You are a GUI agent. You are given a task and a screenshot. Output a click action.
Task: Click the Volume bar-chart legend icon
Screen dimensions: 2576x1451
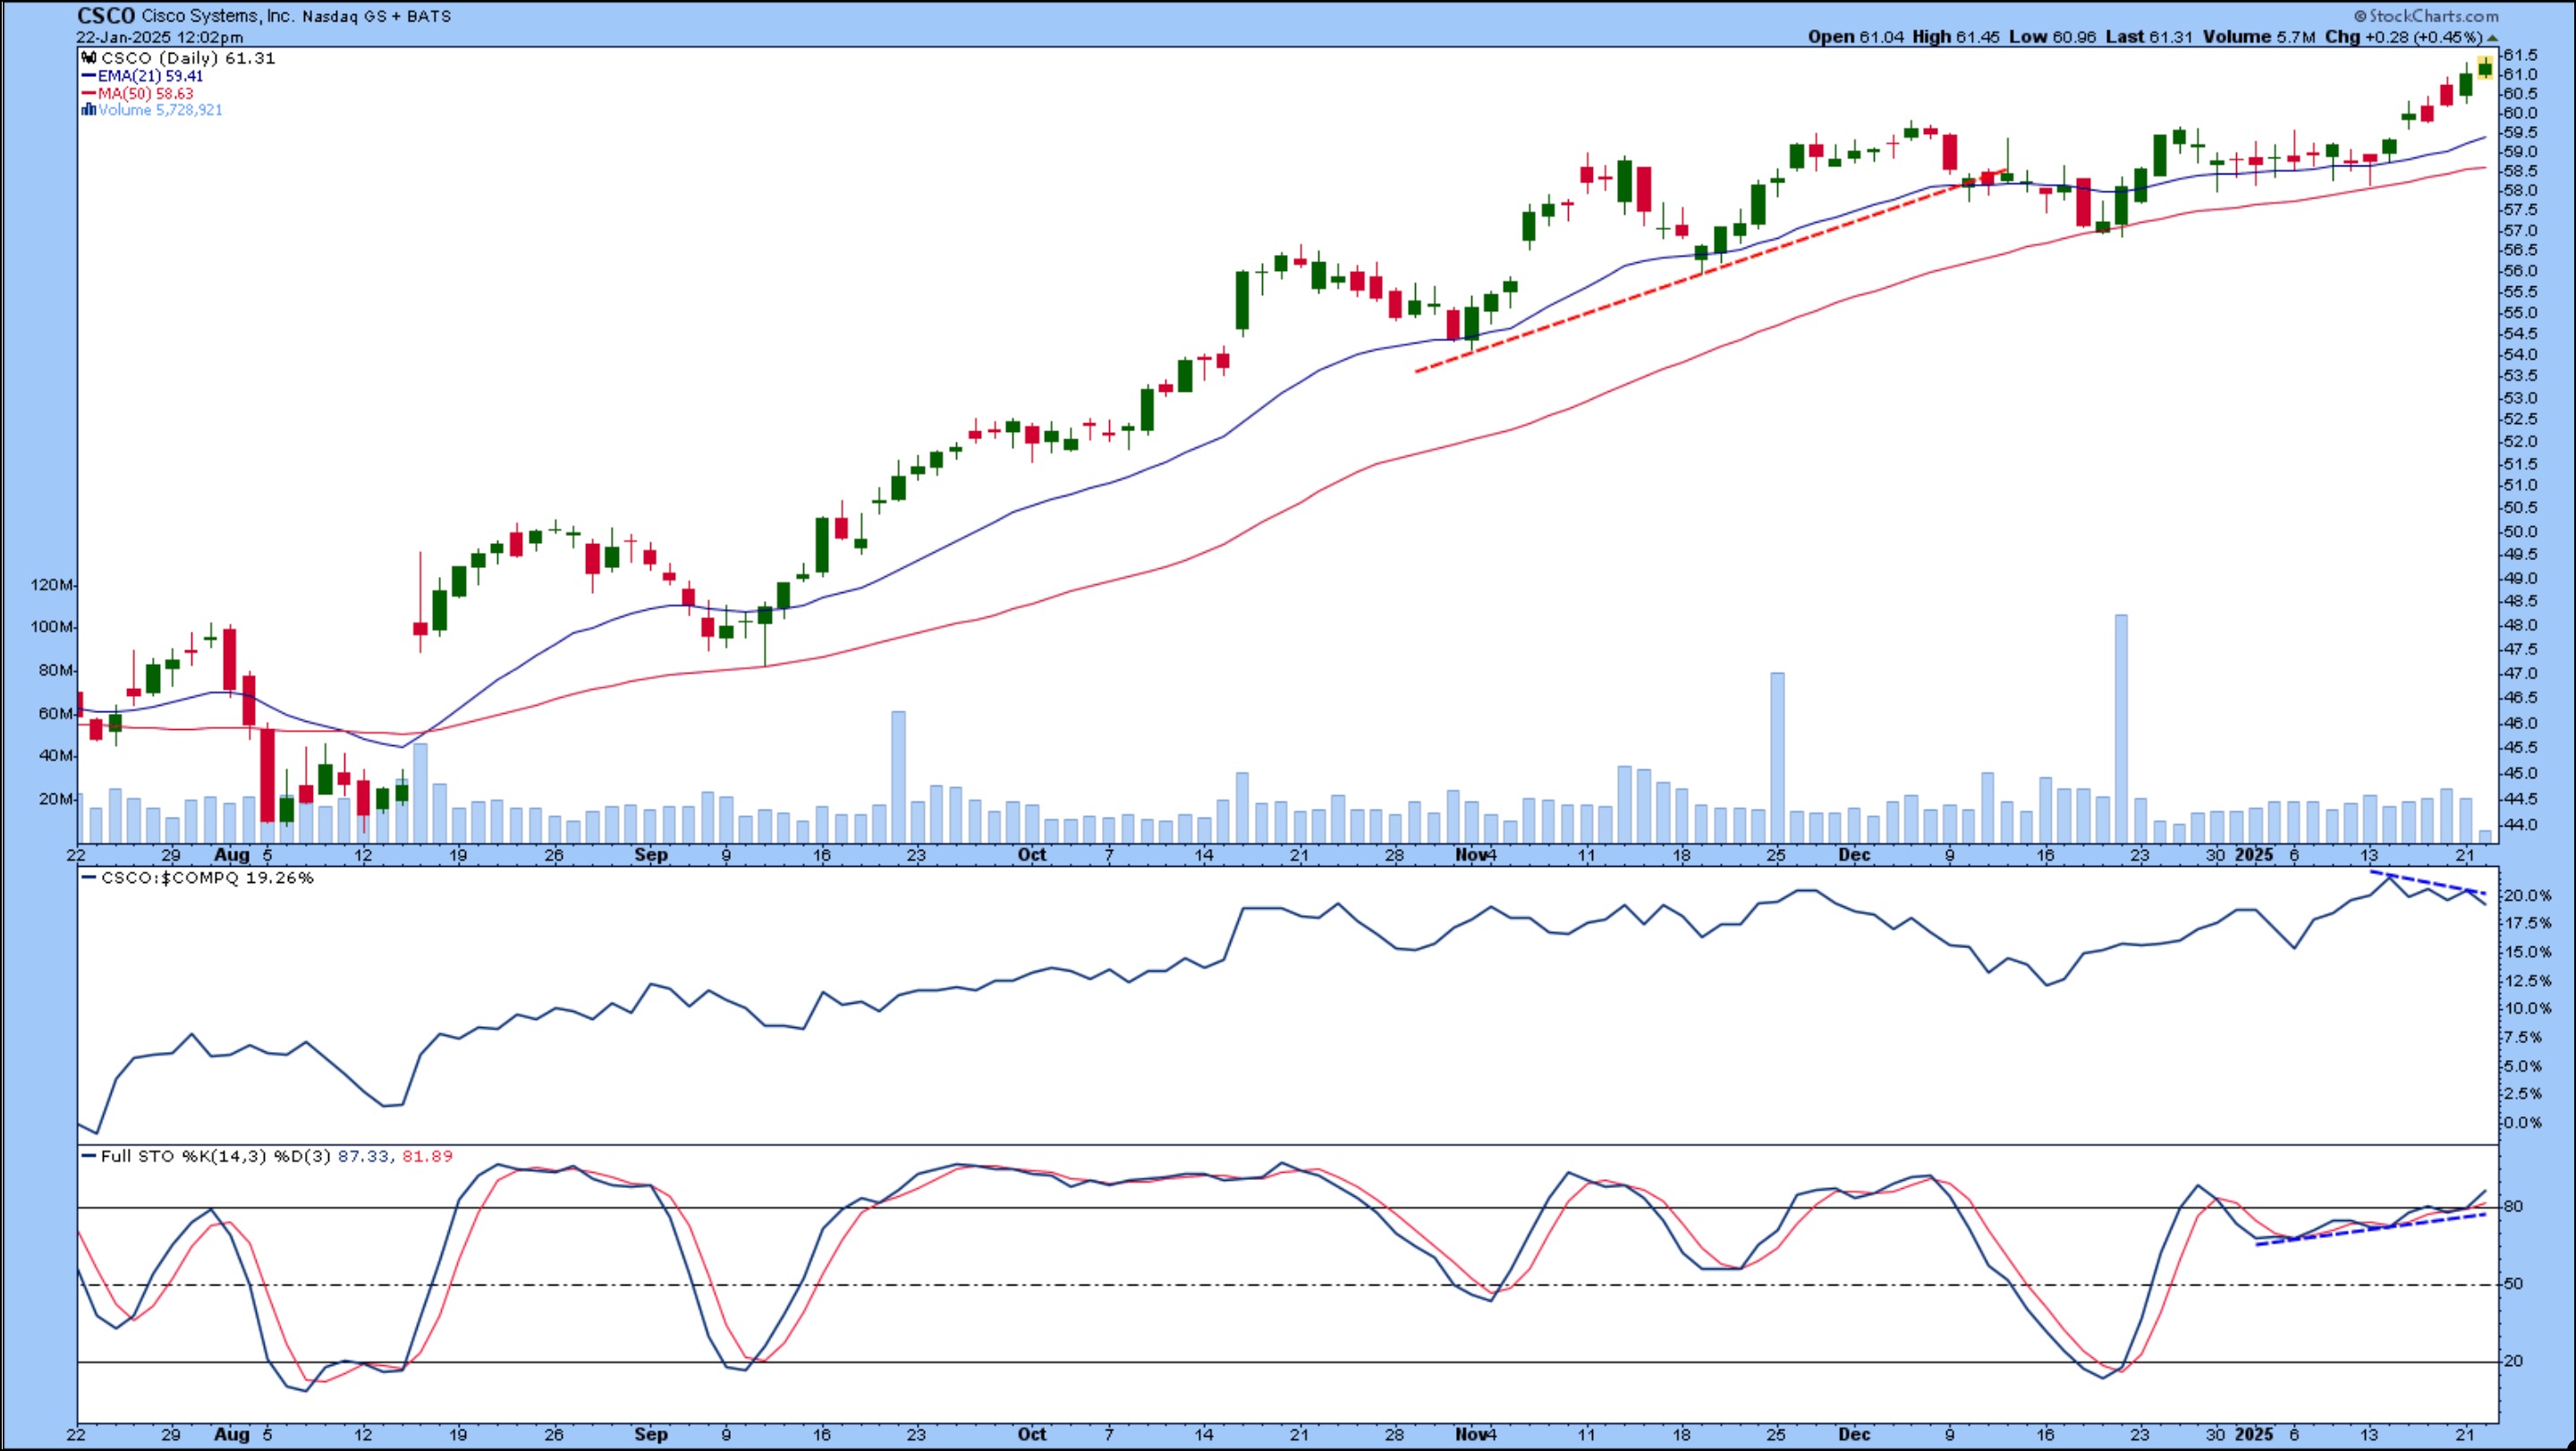(x=89, y=110)
